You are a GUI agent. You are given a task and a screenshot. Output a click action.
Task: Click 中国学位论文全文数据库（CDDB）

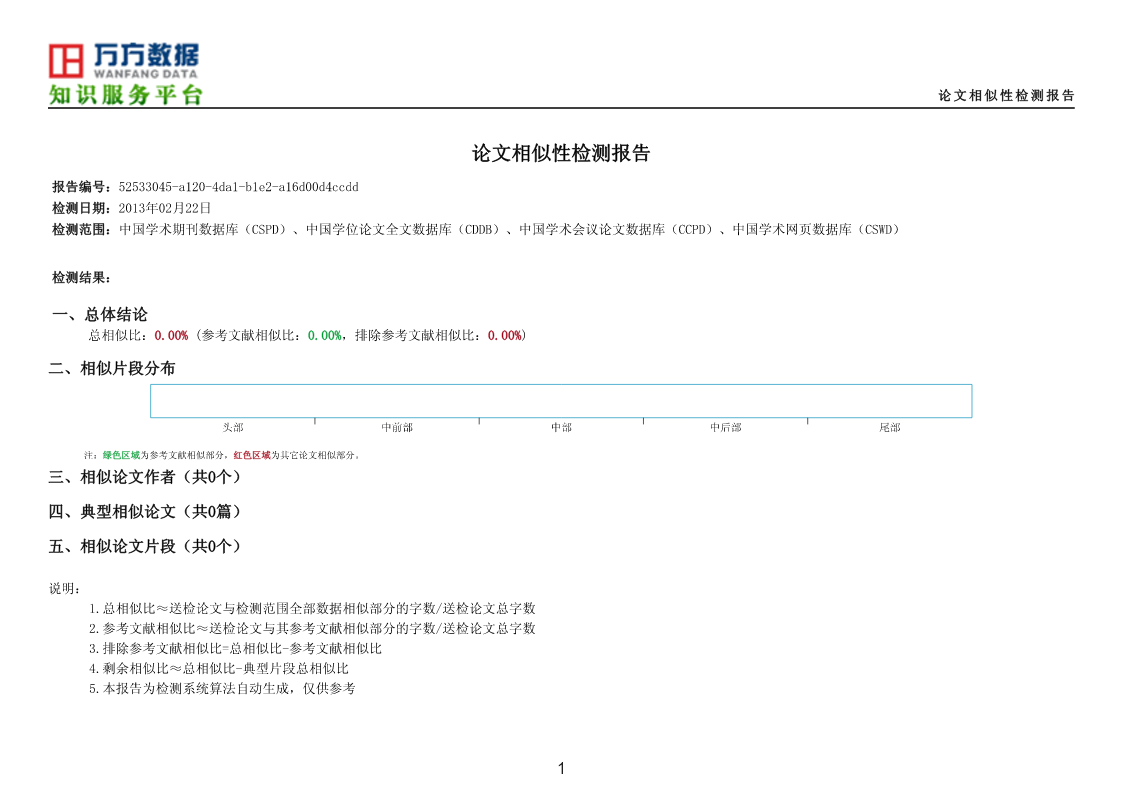pyautogui.click(x=403, y=230)
